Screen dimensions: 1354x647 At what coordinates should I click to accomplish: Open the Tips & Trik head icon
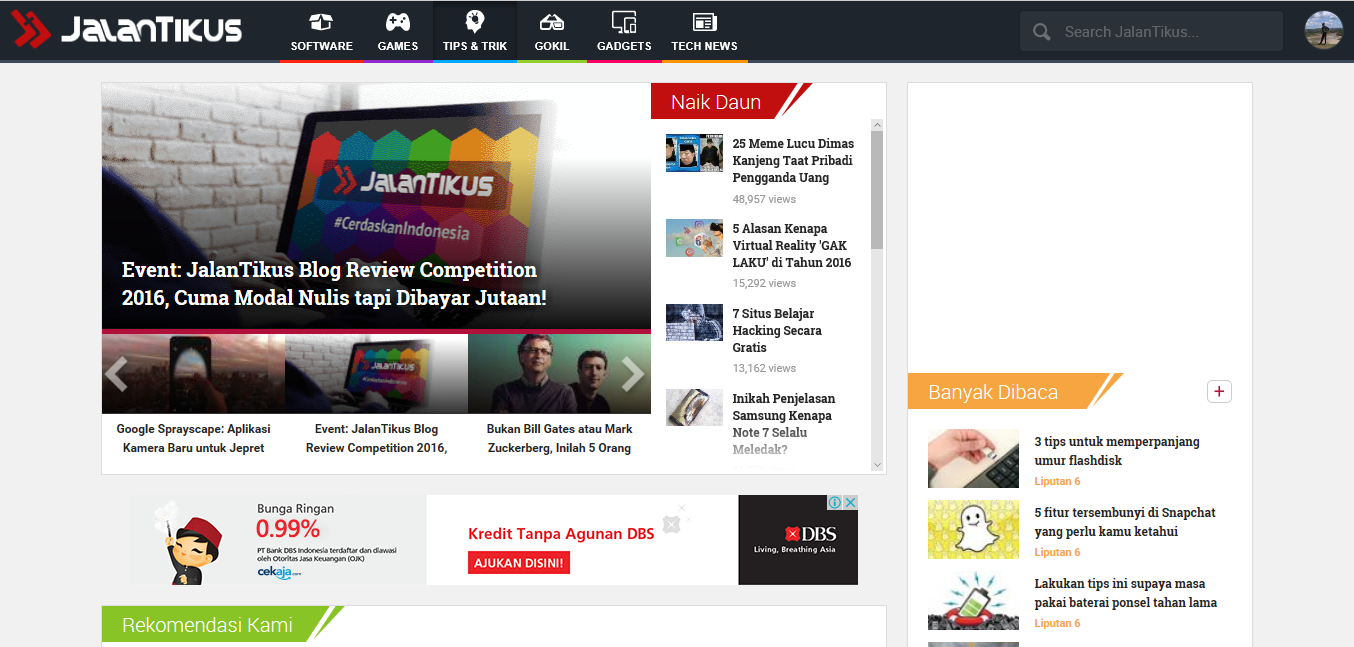point(475,22)
